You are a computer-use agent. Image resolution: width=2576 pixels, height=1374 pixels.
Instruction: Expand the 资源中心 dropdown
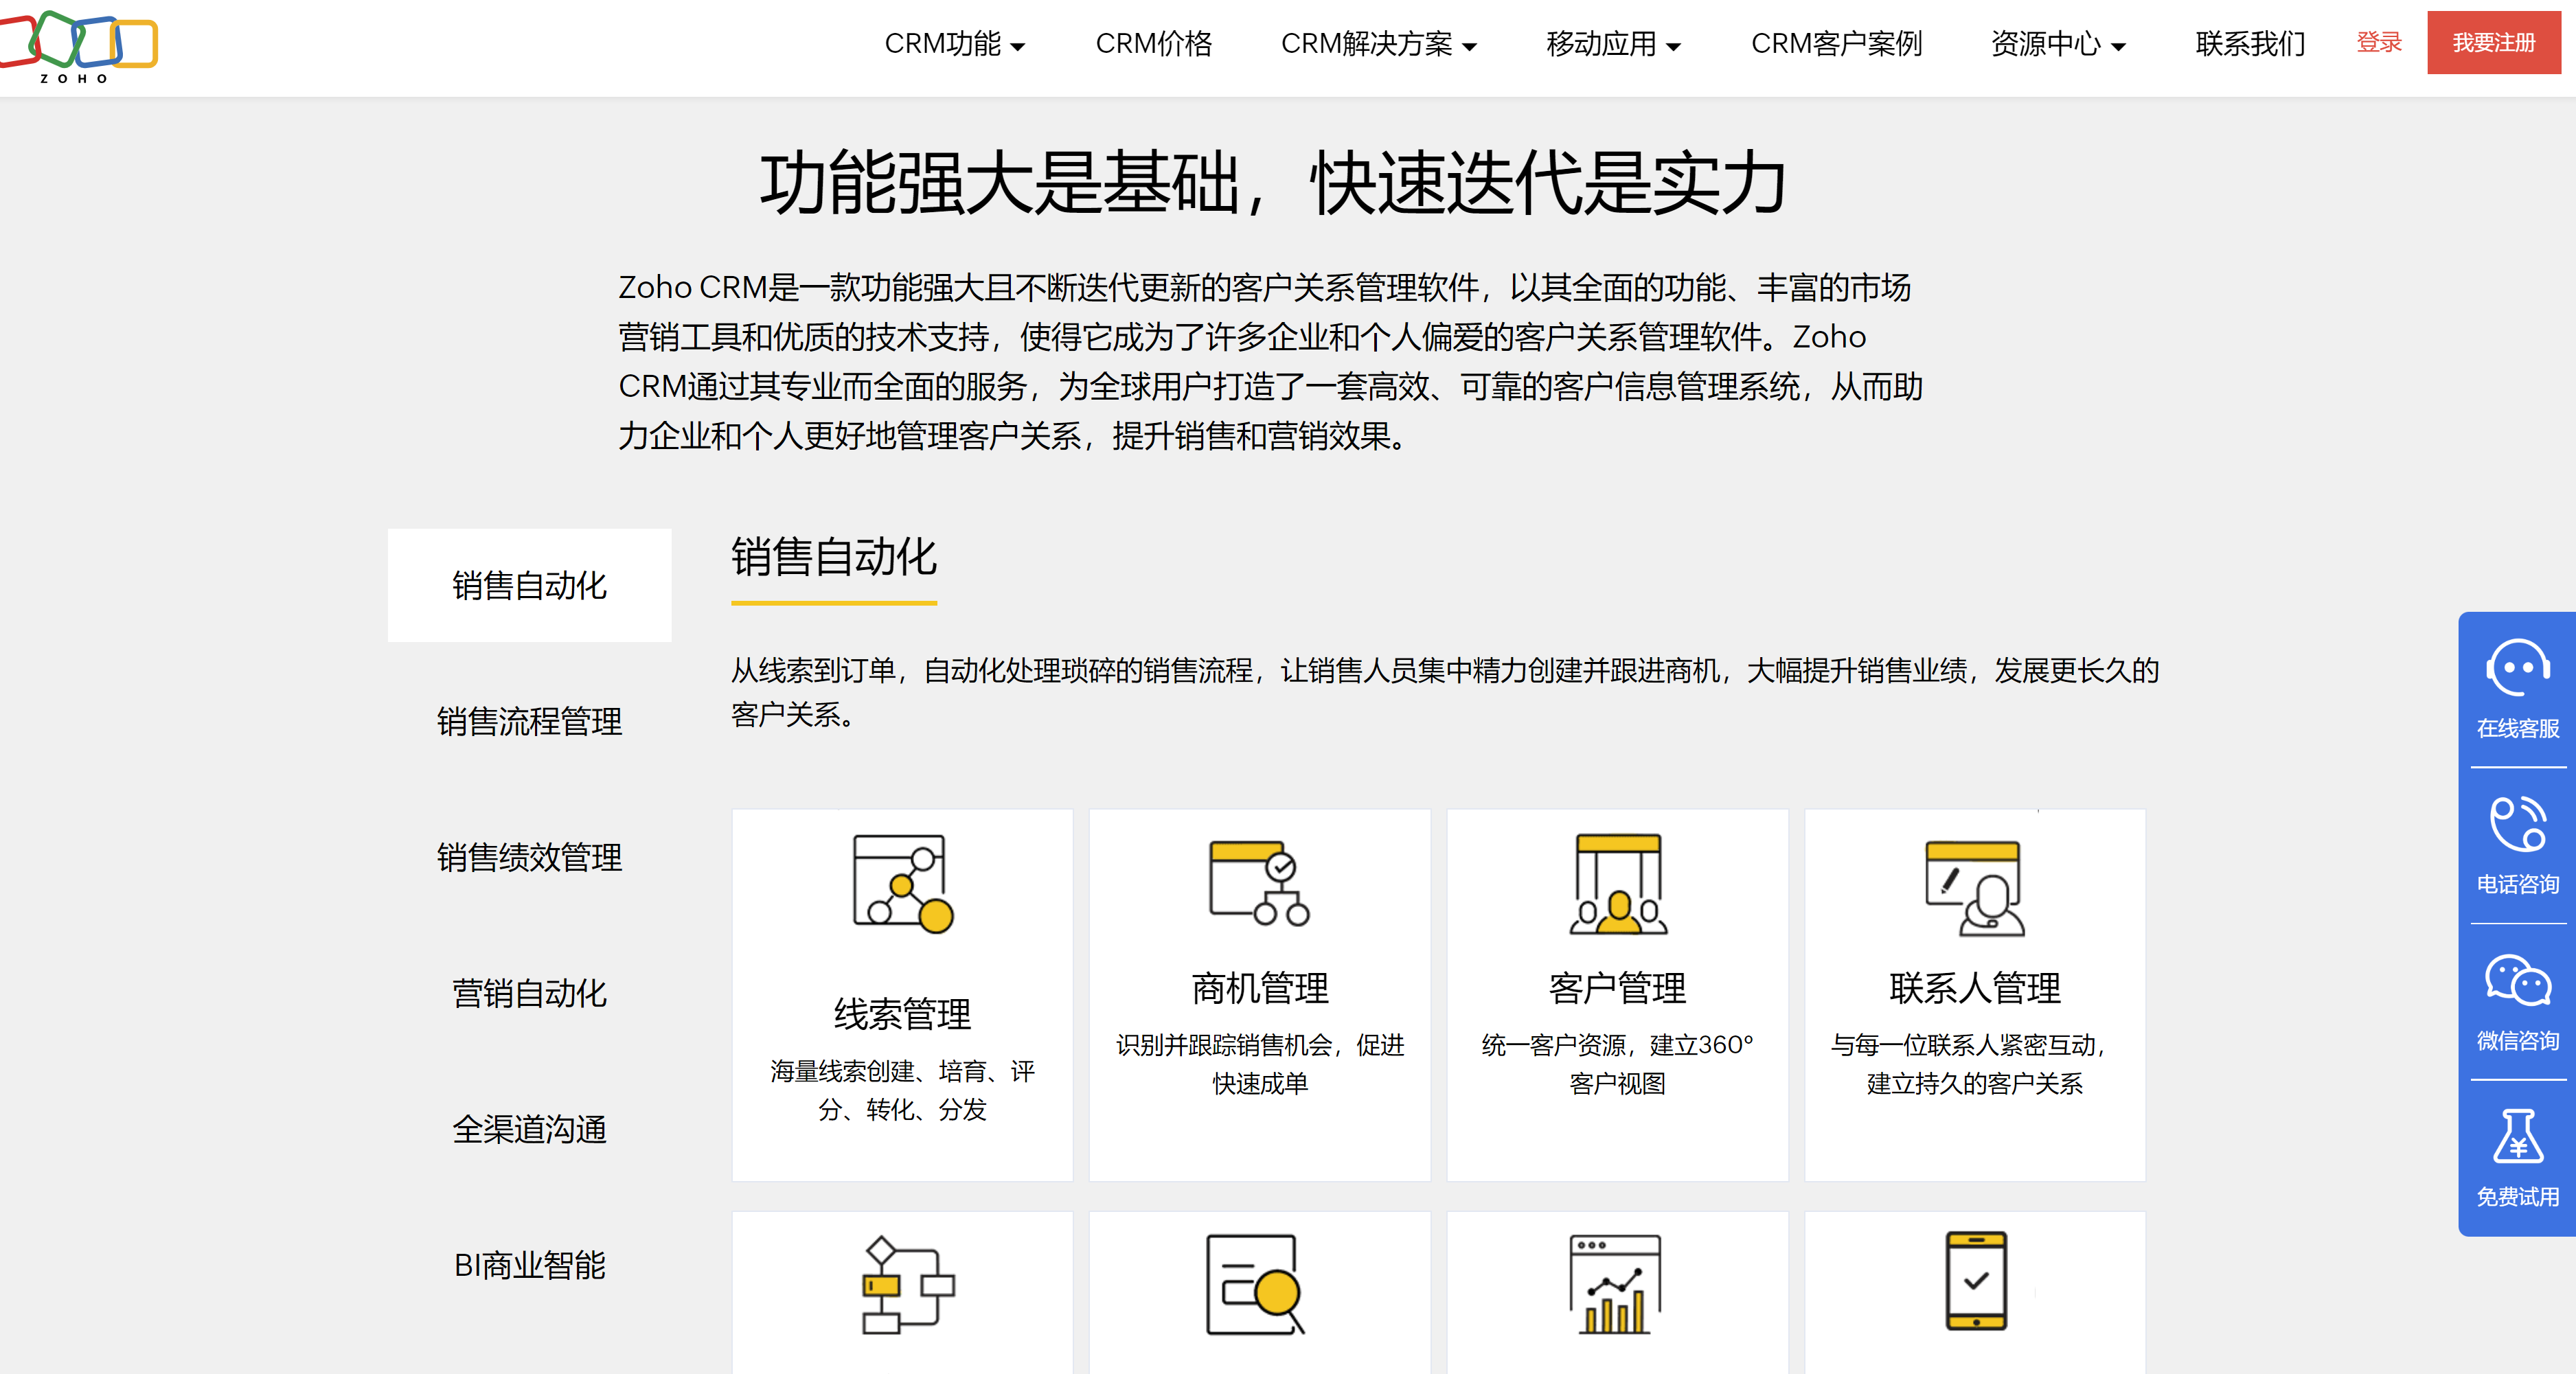pyautogui.click(x=2057, y=44)
